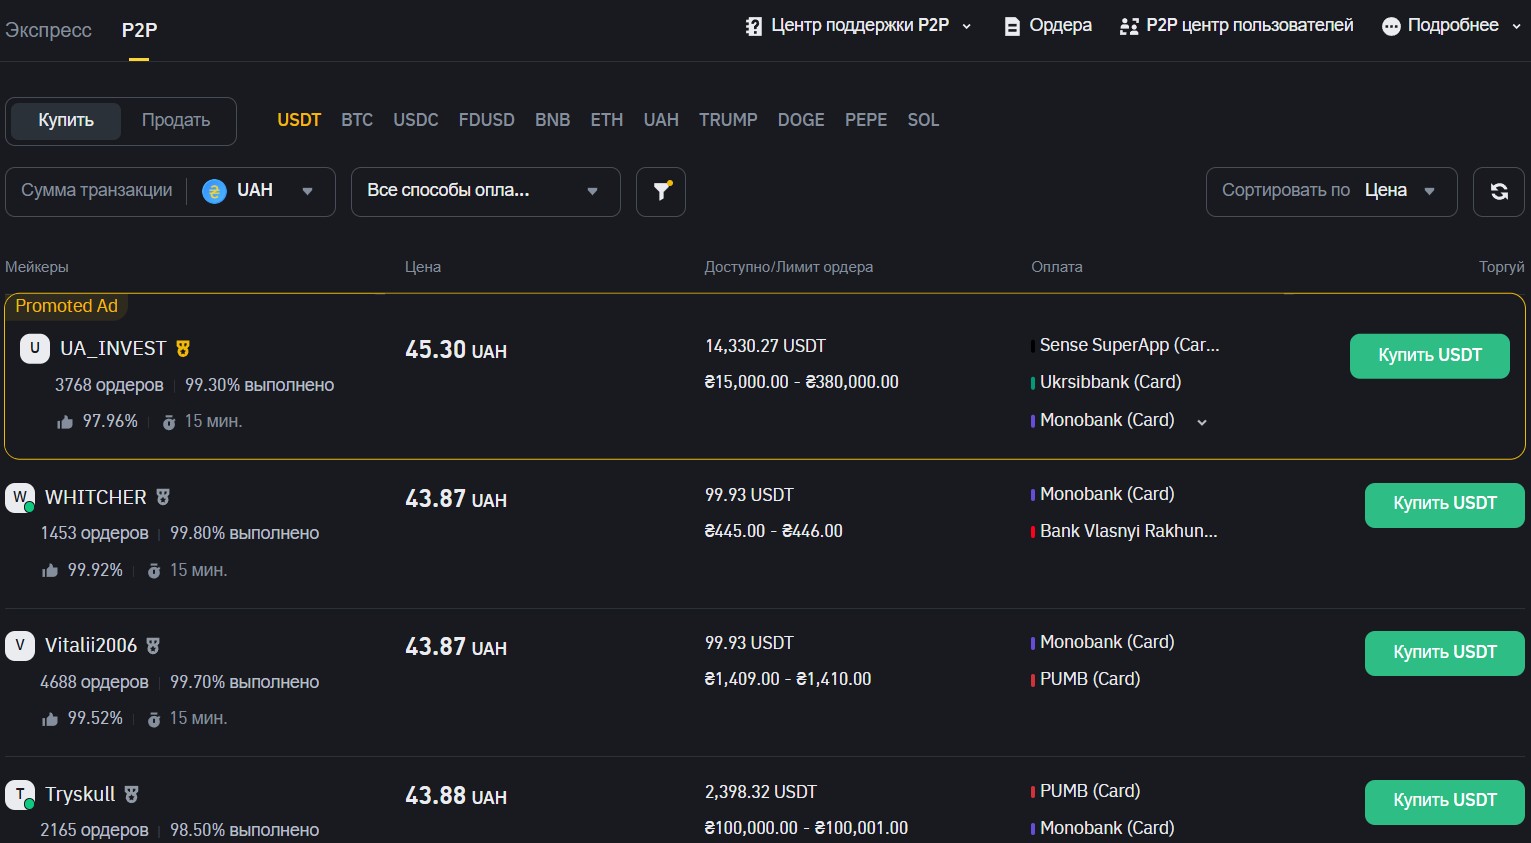Select the TRUMP coin tab
This screenshot has height=843, width=1531.
[728, 120]
